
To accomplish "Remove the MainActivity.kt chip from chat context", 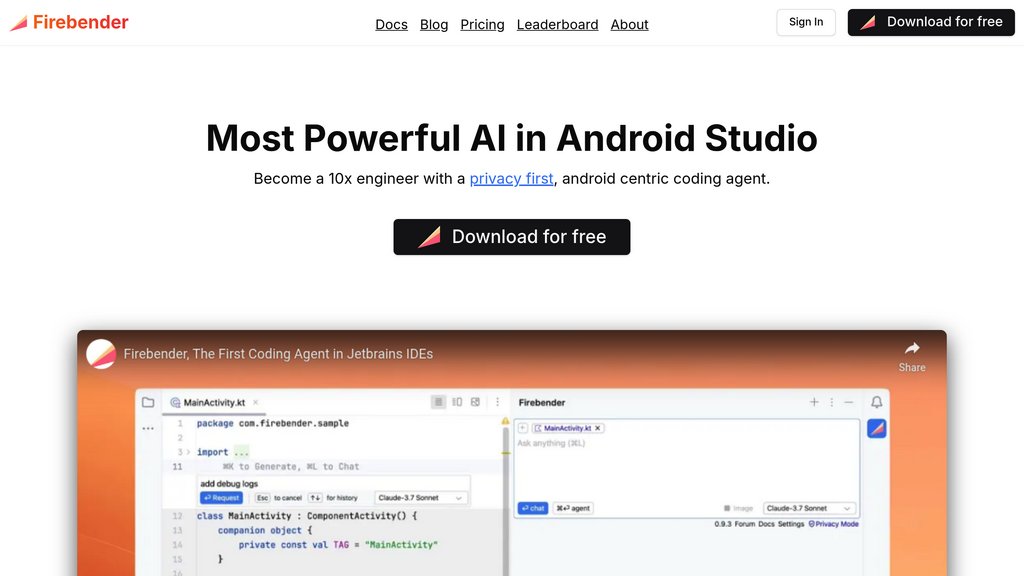I will 598,428.
